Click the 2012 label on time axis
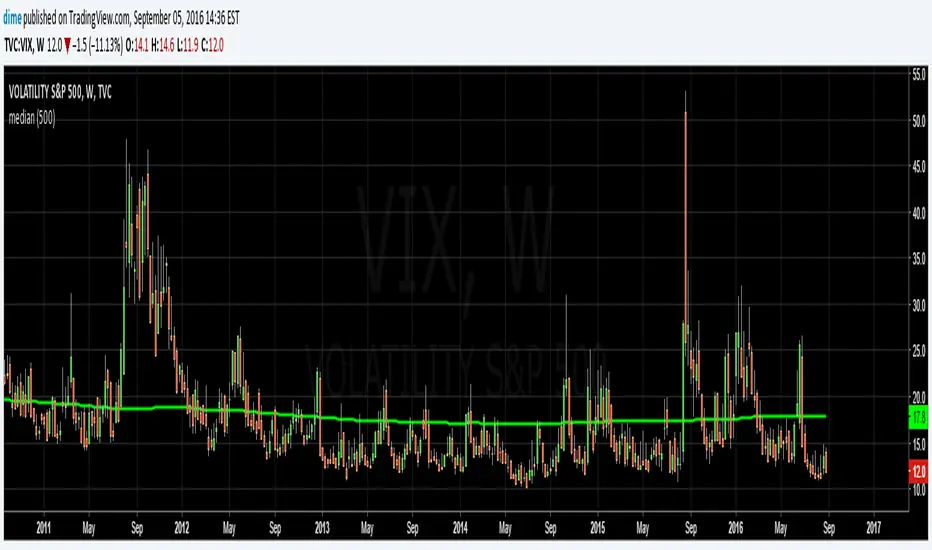The height and width of the screenshot is (550, 932). click(181, 527)
